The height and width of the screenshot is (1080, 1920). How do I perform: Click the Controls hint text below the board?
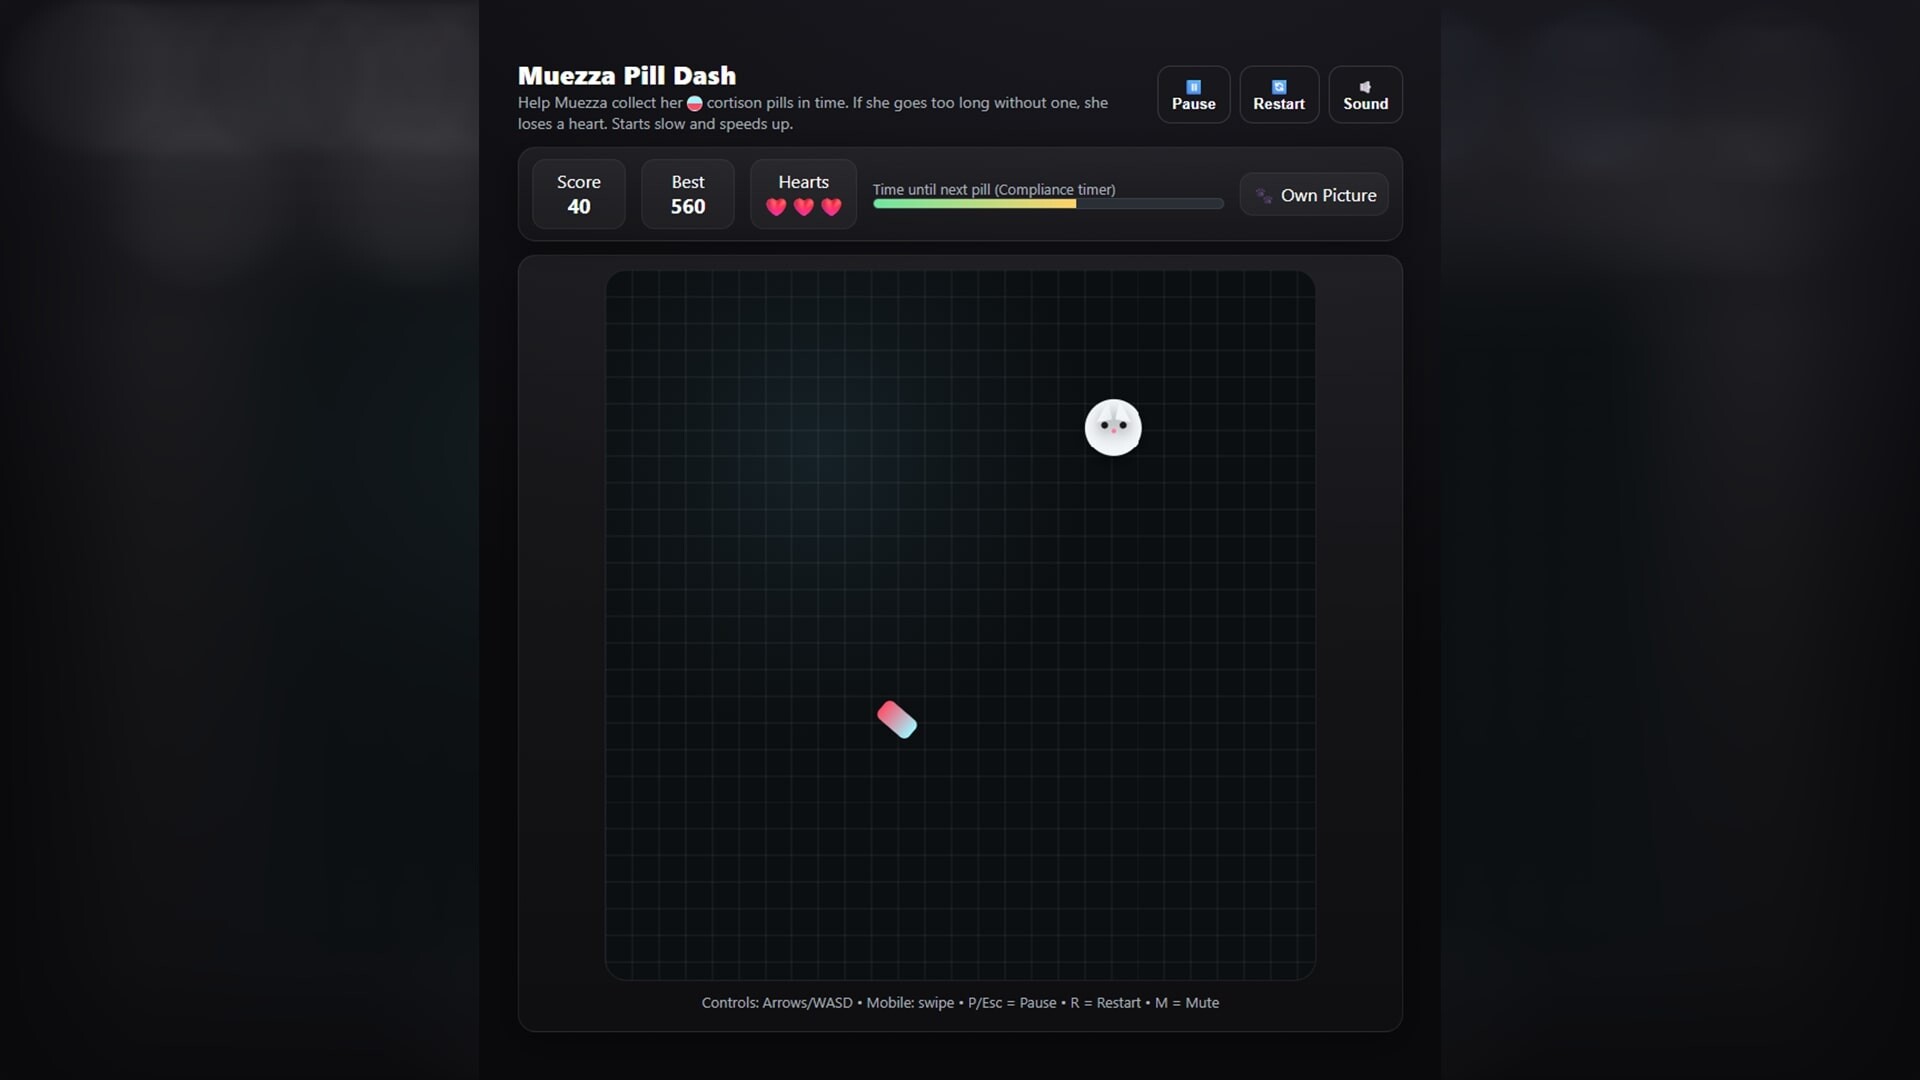click(959, 1002)
